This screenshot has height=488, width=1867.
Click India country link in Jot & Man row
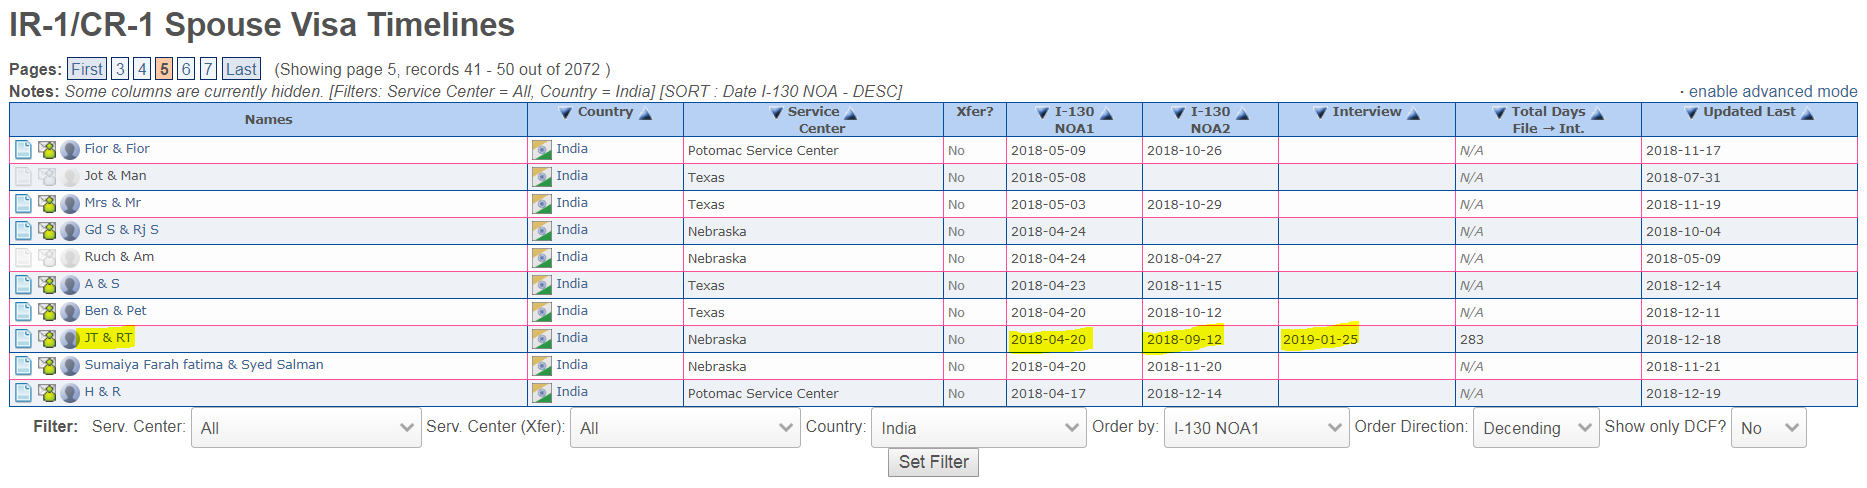tap(572, 175)
